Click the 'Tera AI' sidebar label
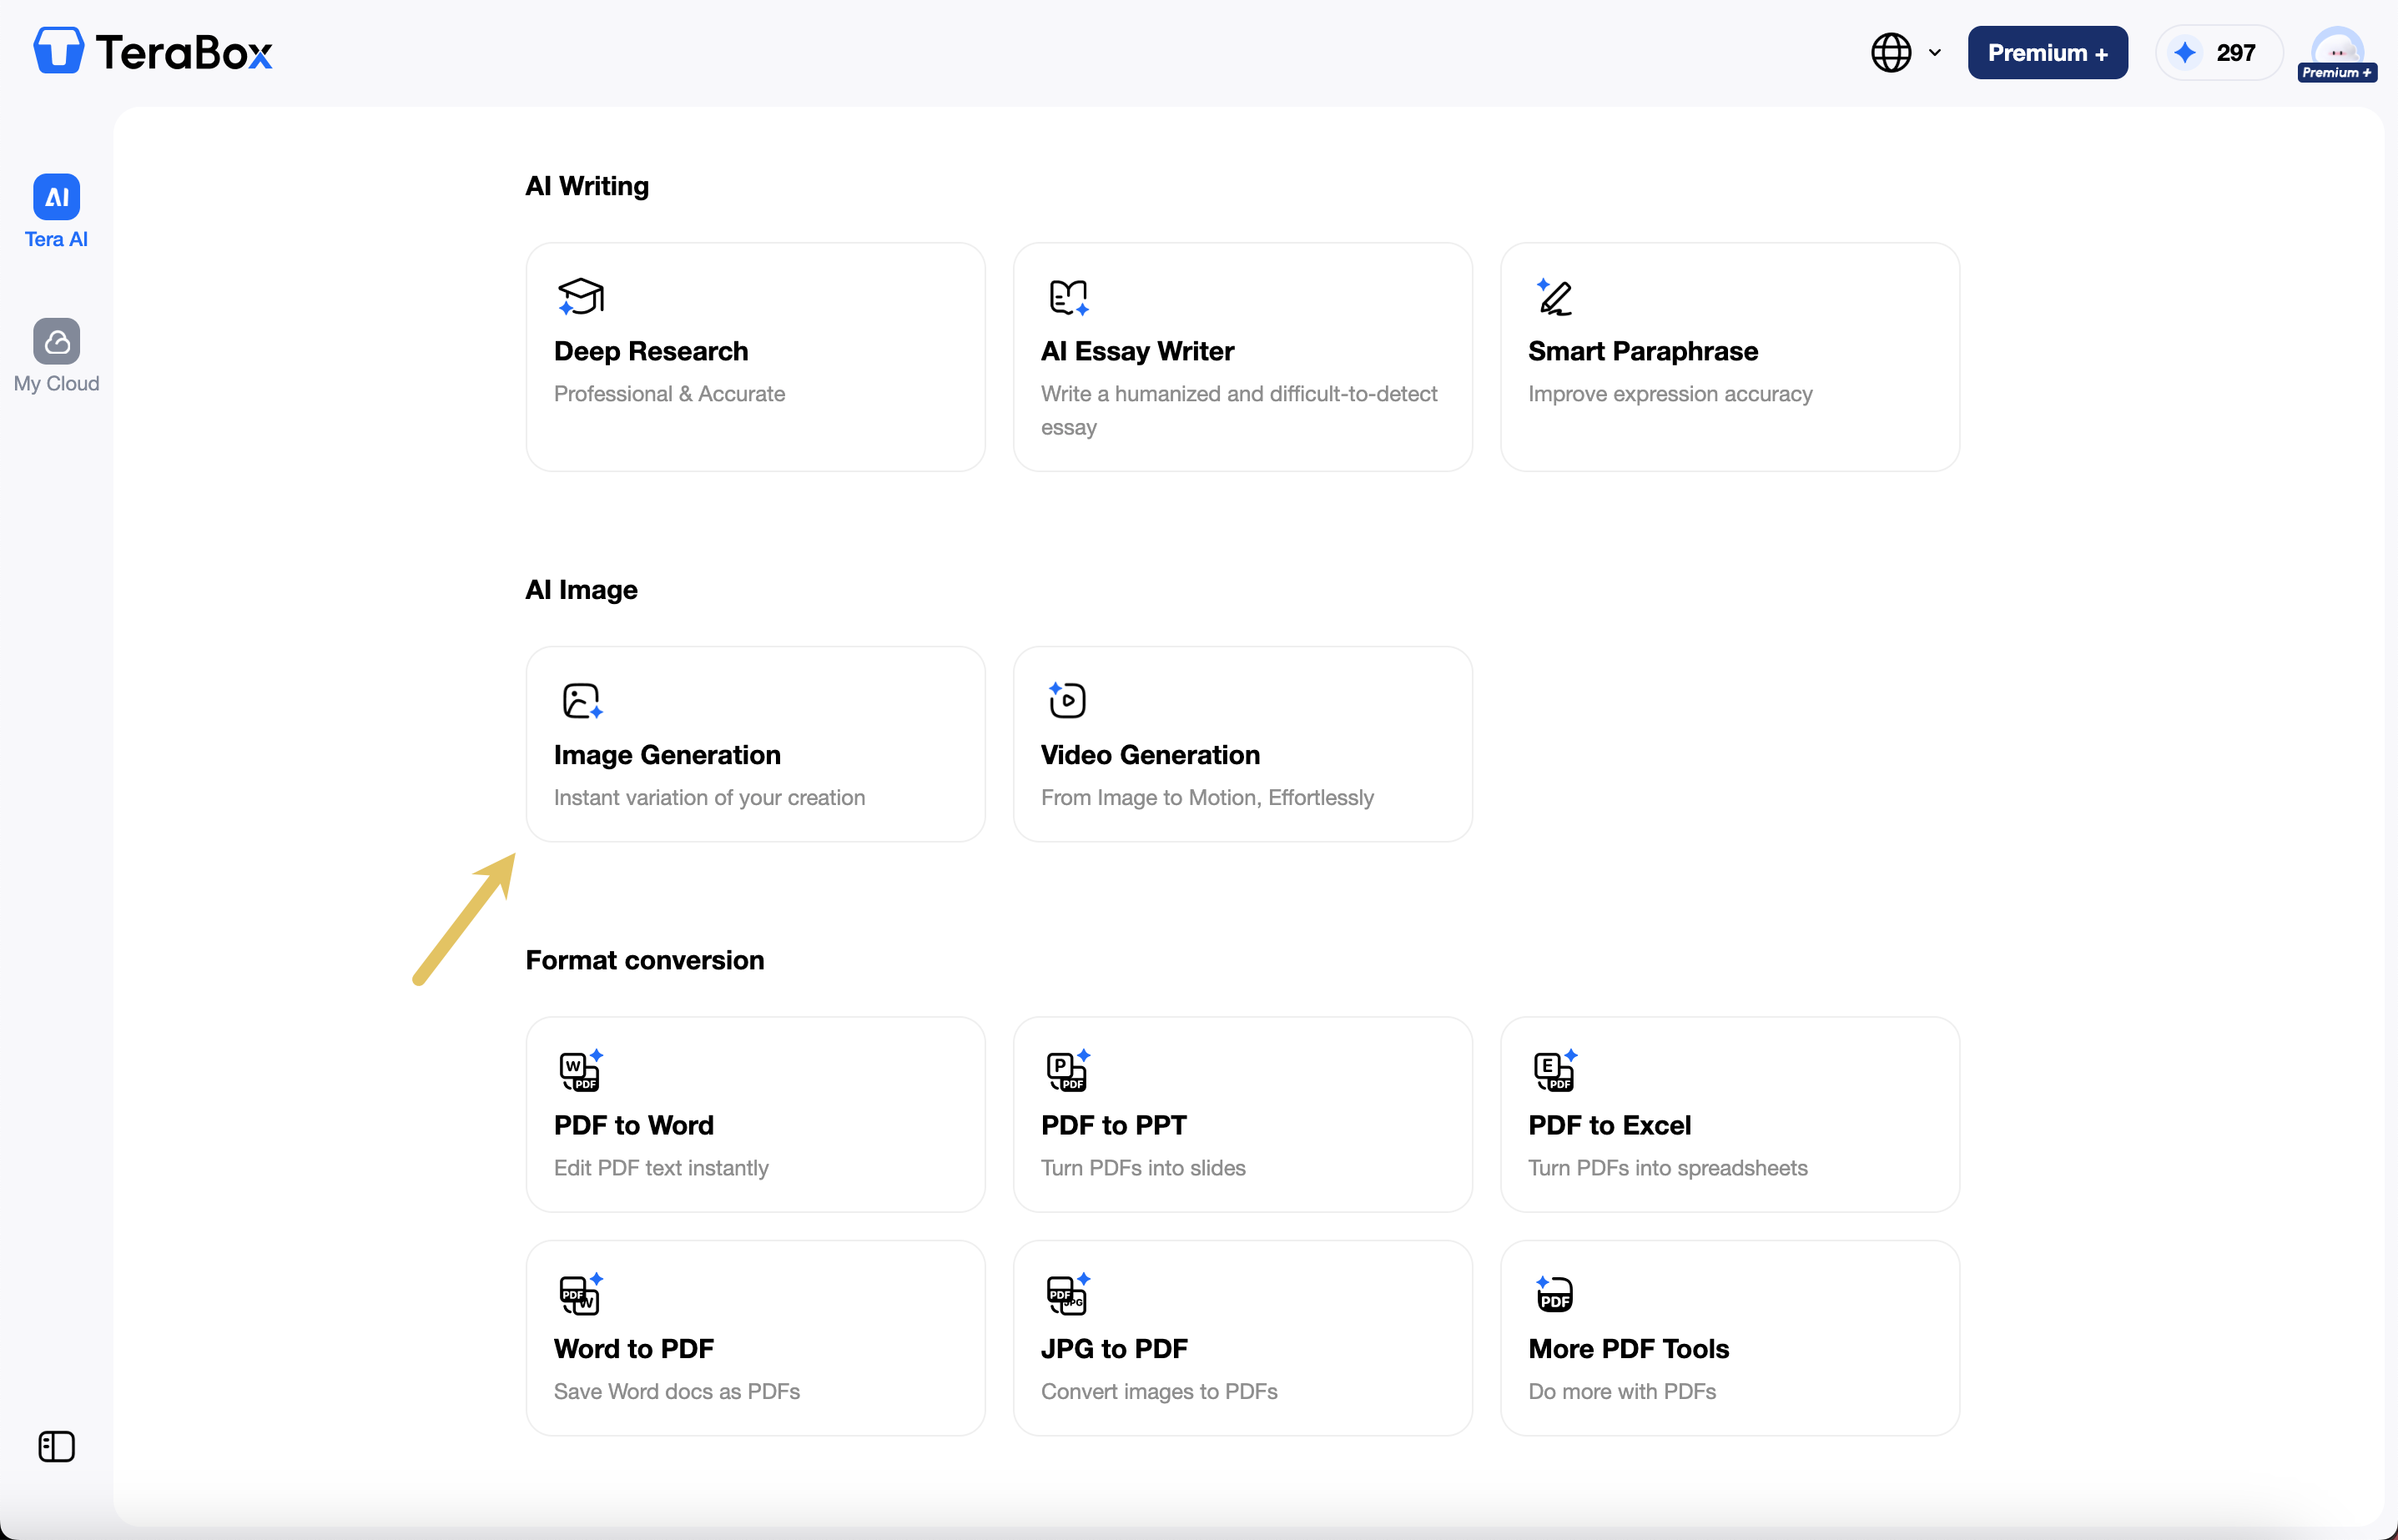Viewport: 2398px width, 1540px height. [x=56, y=239]
